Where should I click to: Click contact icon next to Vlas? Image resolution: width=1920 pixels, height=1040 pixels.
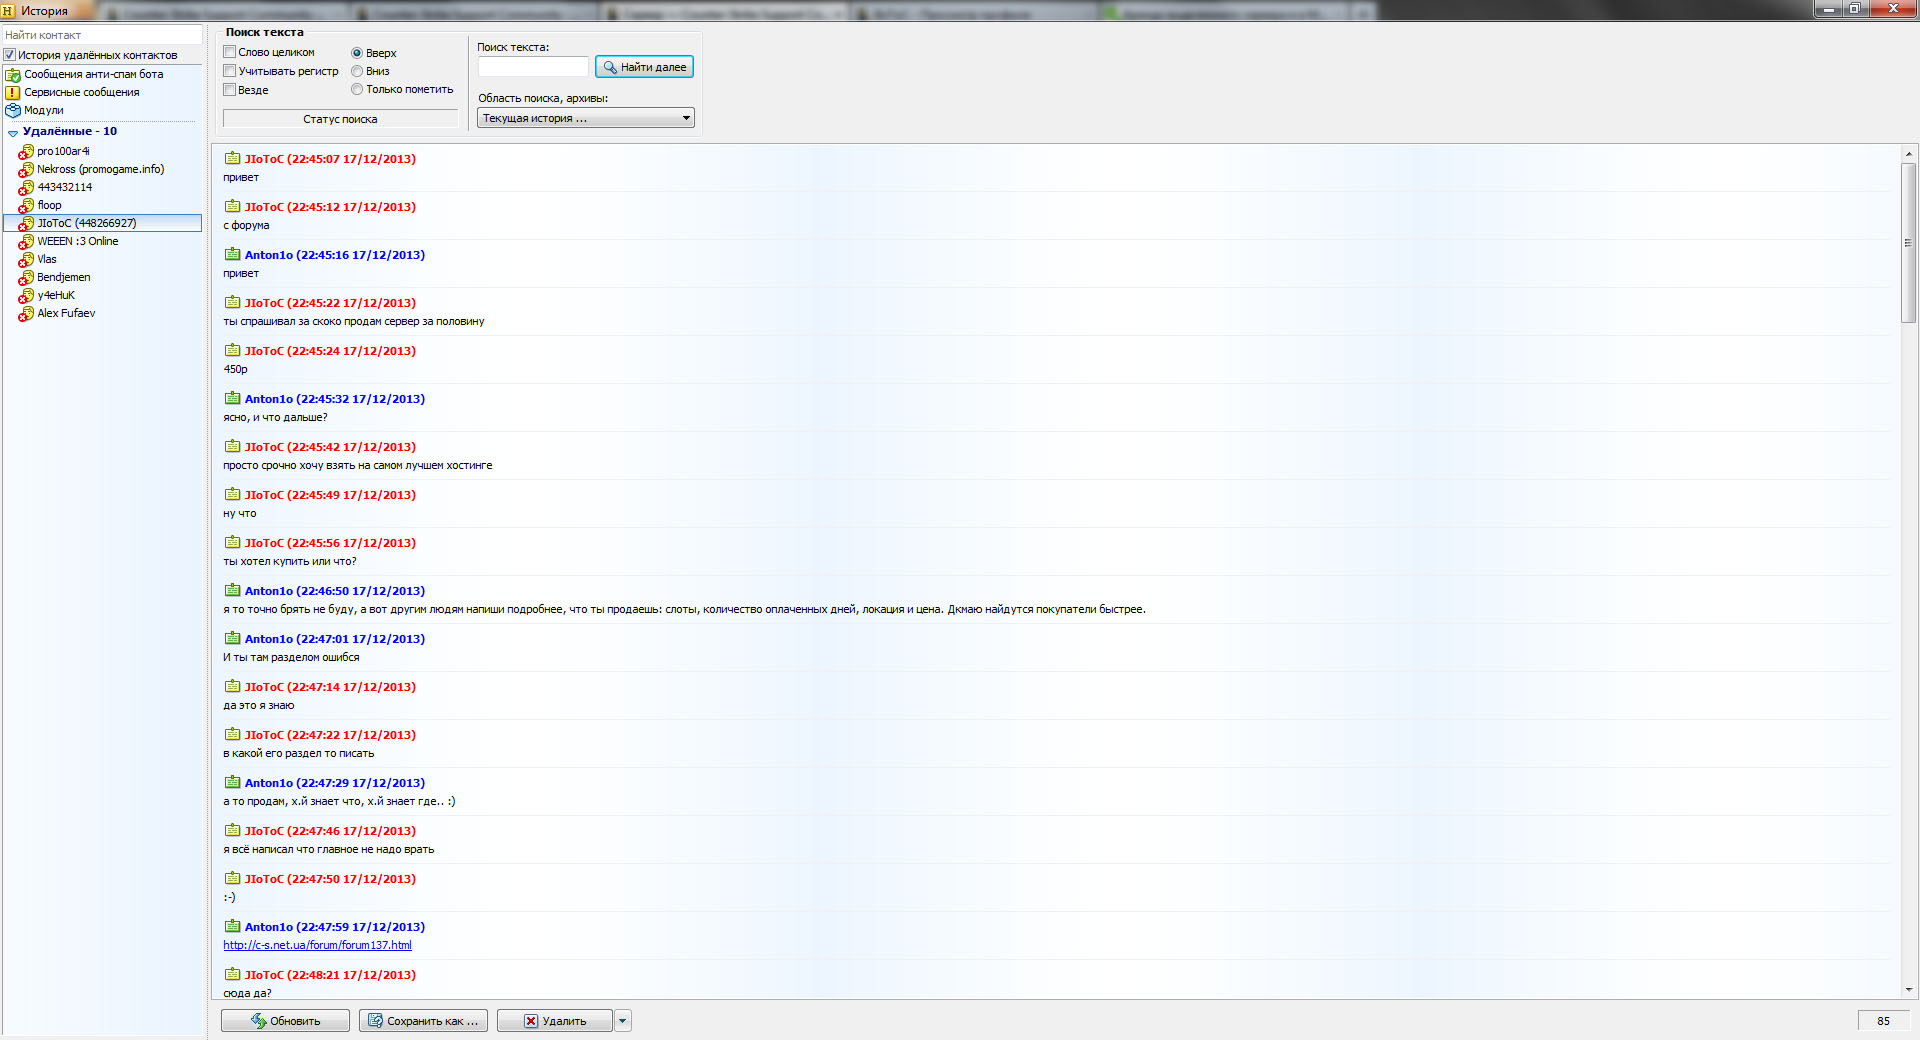click(x=26, y=260)
